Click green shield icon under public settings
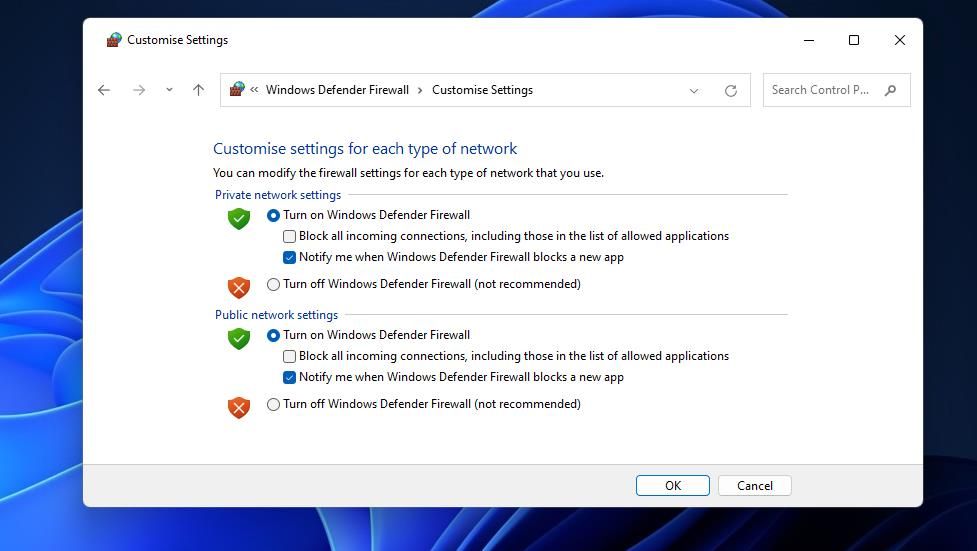The height and width of the screenshot is (551, 977). point(239,338)
